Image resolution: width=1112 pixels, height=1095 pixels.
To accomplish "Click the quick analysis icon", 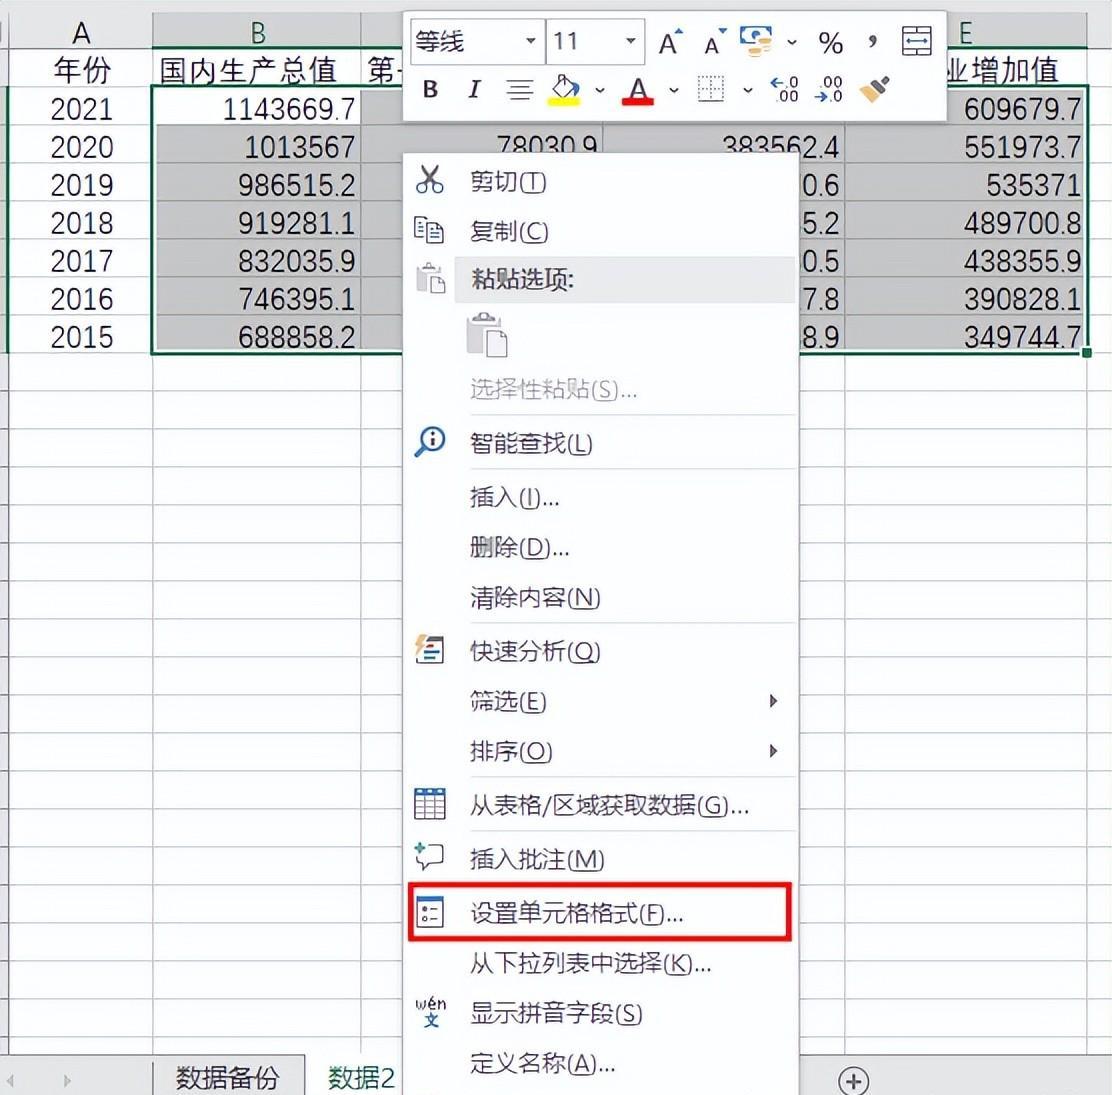I will click(430, 649).
